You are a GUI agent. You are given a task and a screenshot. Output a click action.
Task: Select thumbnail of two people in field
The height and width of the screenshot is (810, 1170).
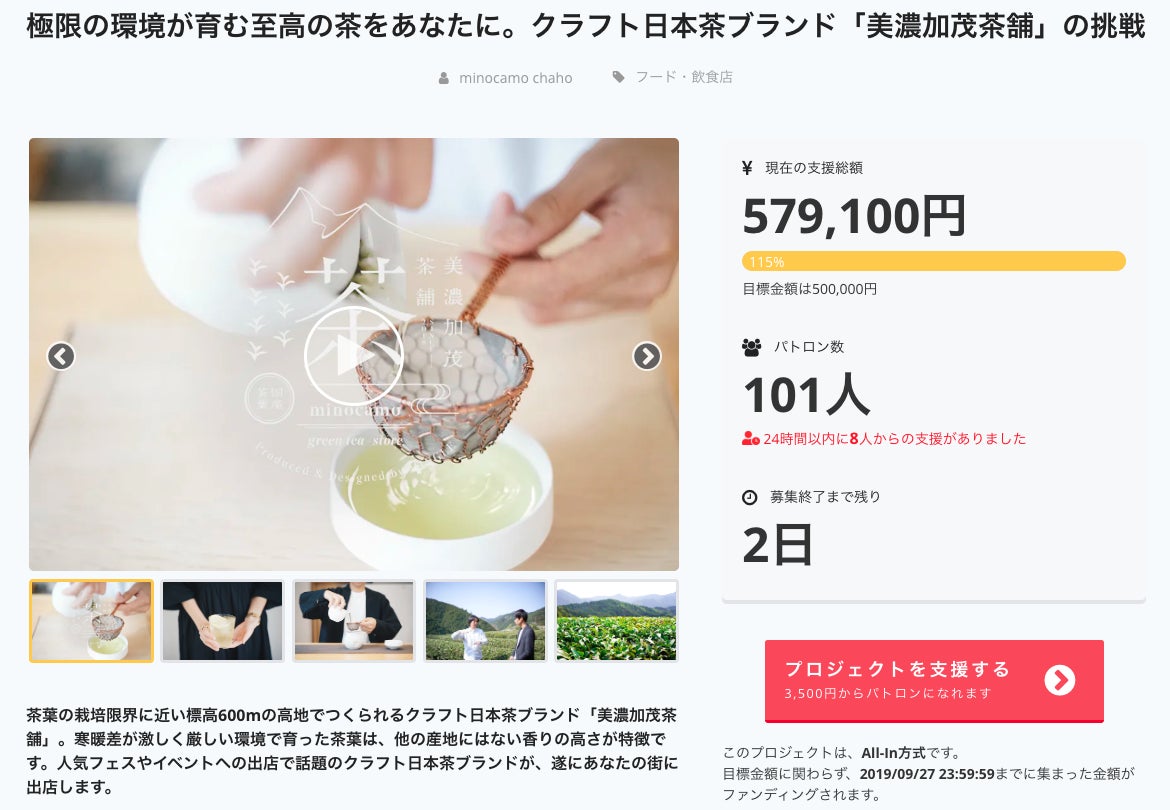pos(485,621)
